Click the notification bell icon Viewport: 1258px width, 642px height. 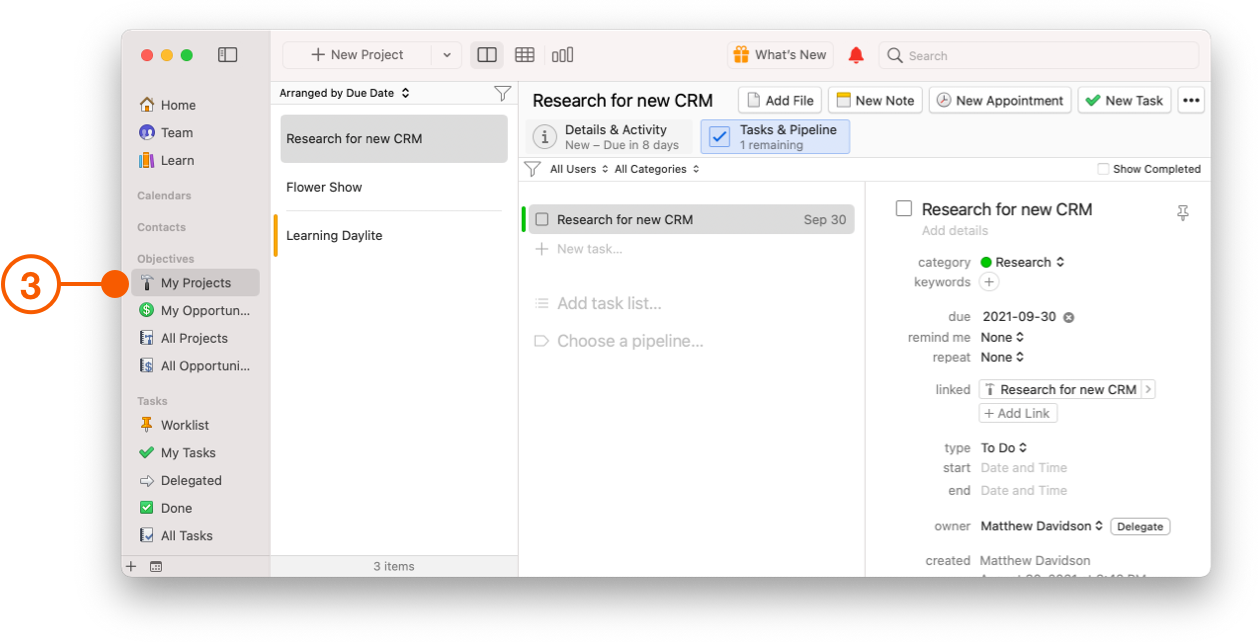[856, 55]
